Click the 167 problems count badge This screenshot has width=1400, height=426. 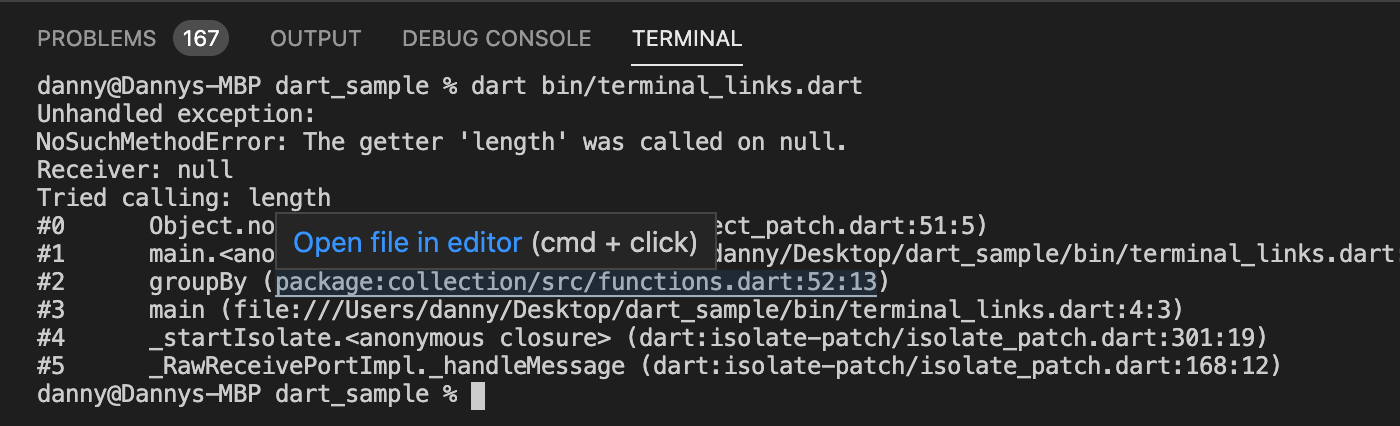(201, 39)
